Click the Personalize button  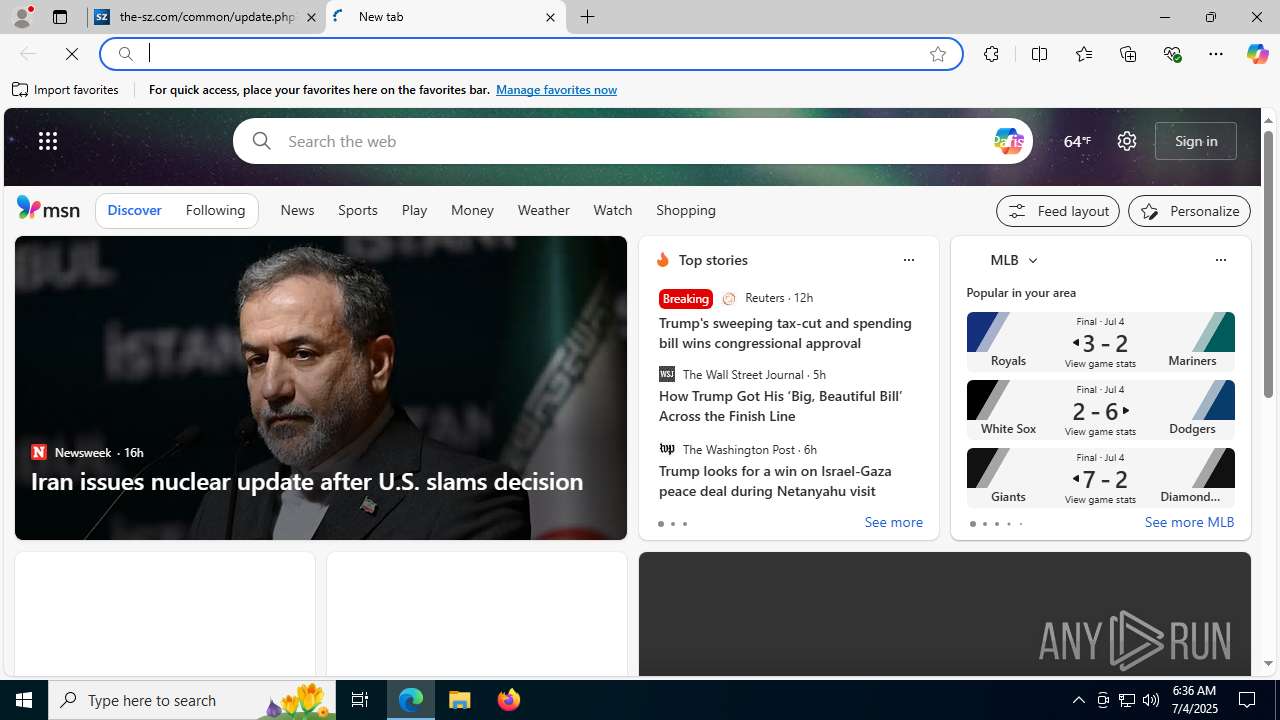click(1189, 211)
